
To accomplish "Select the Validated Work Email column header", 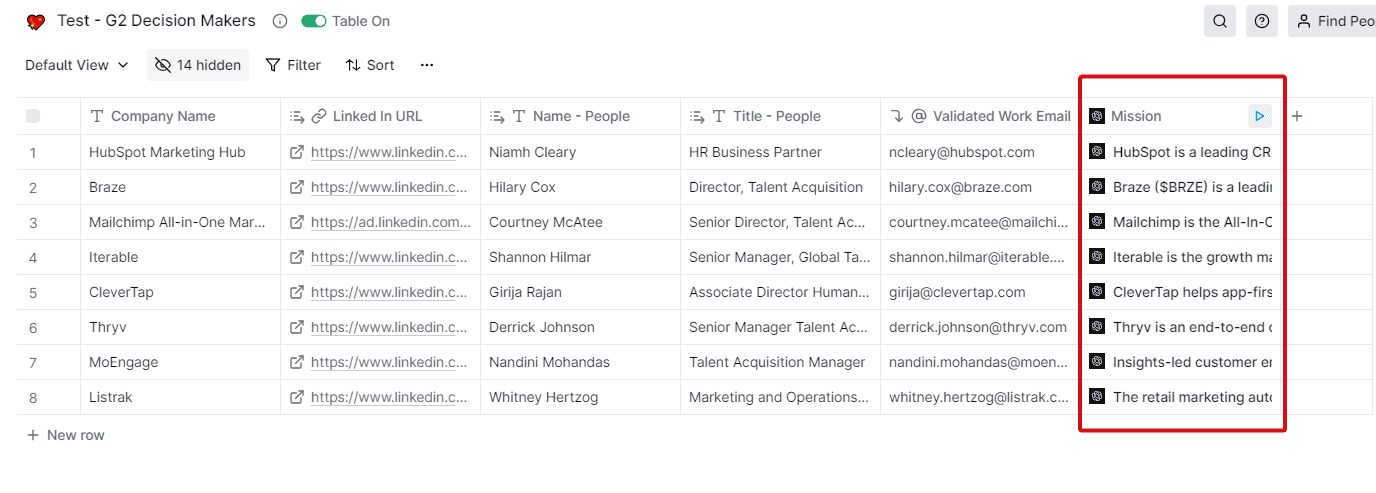I will 1001,116.
